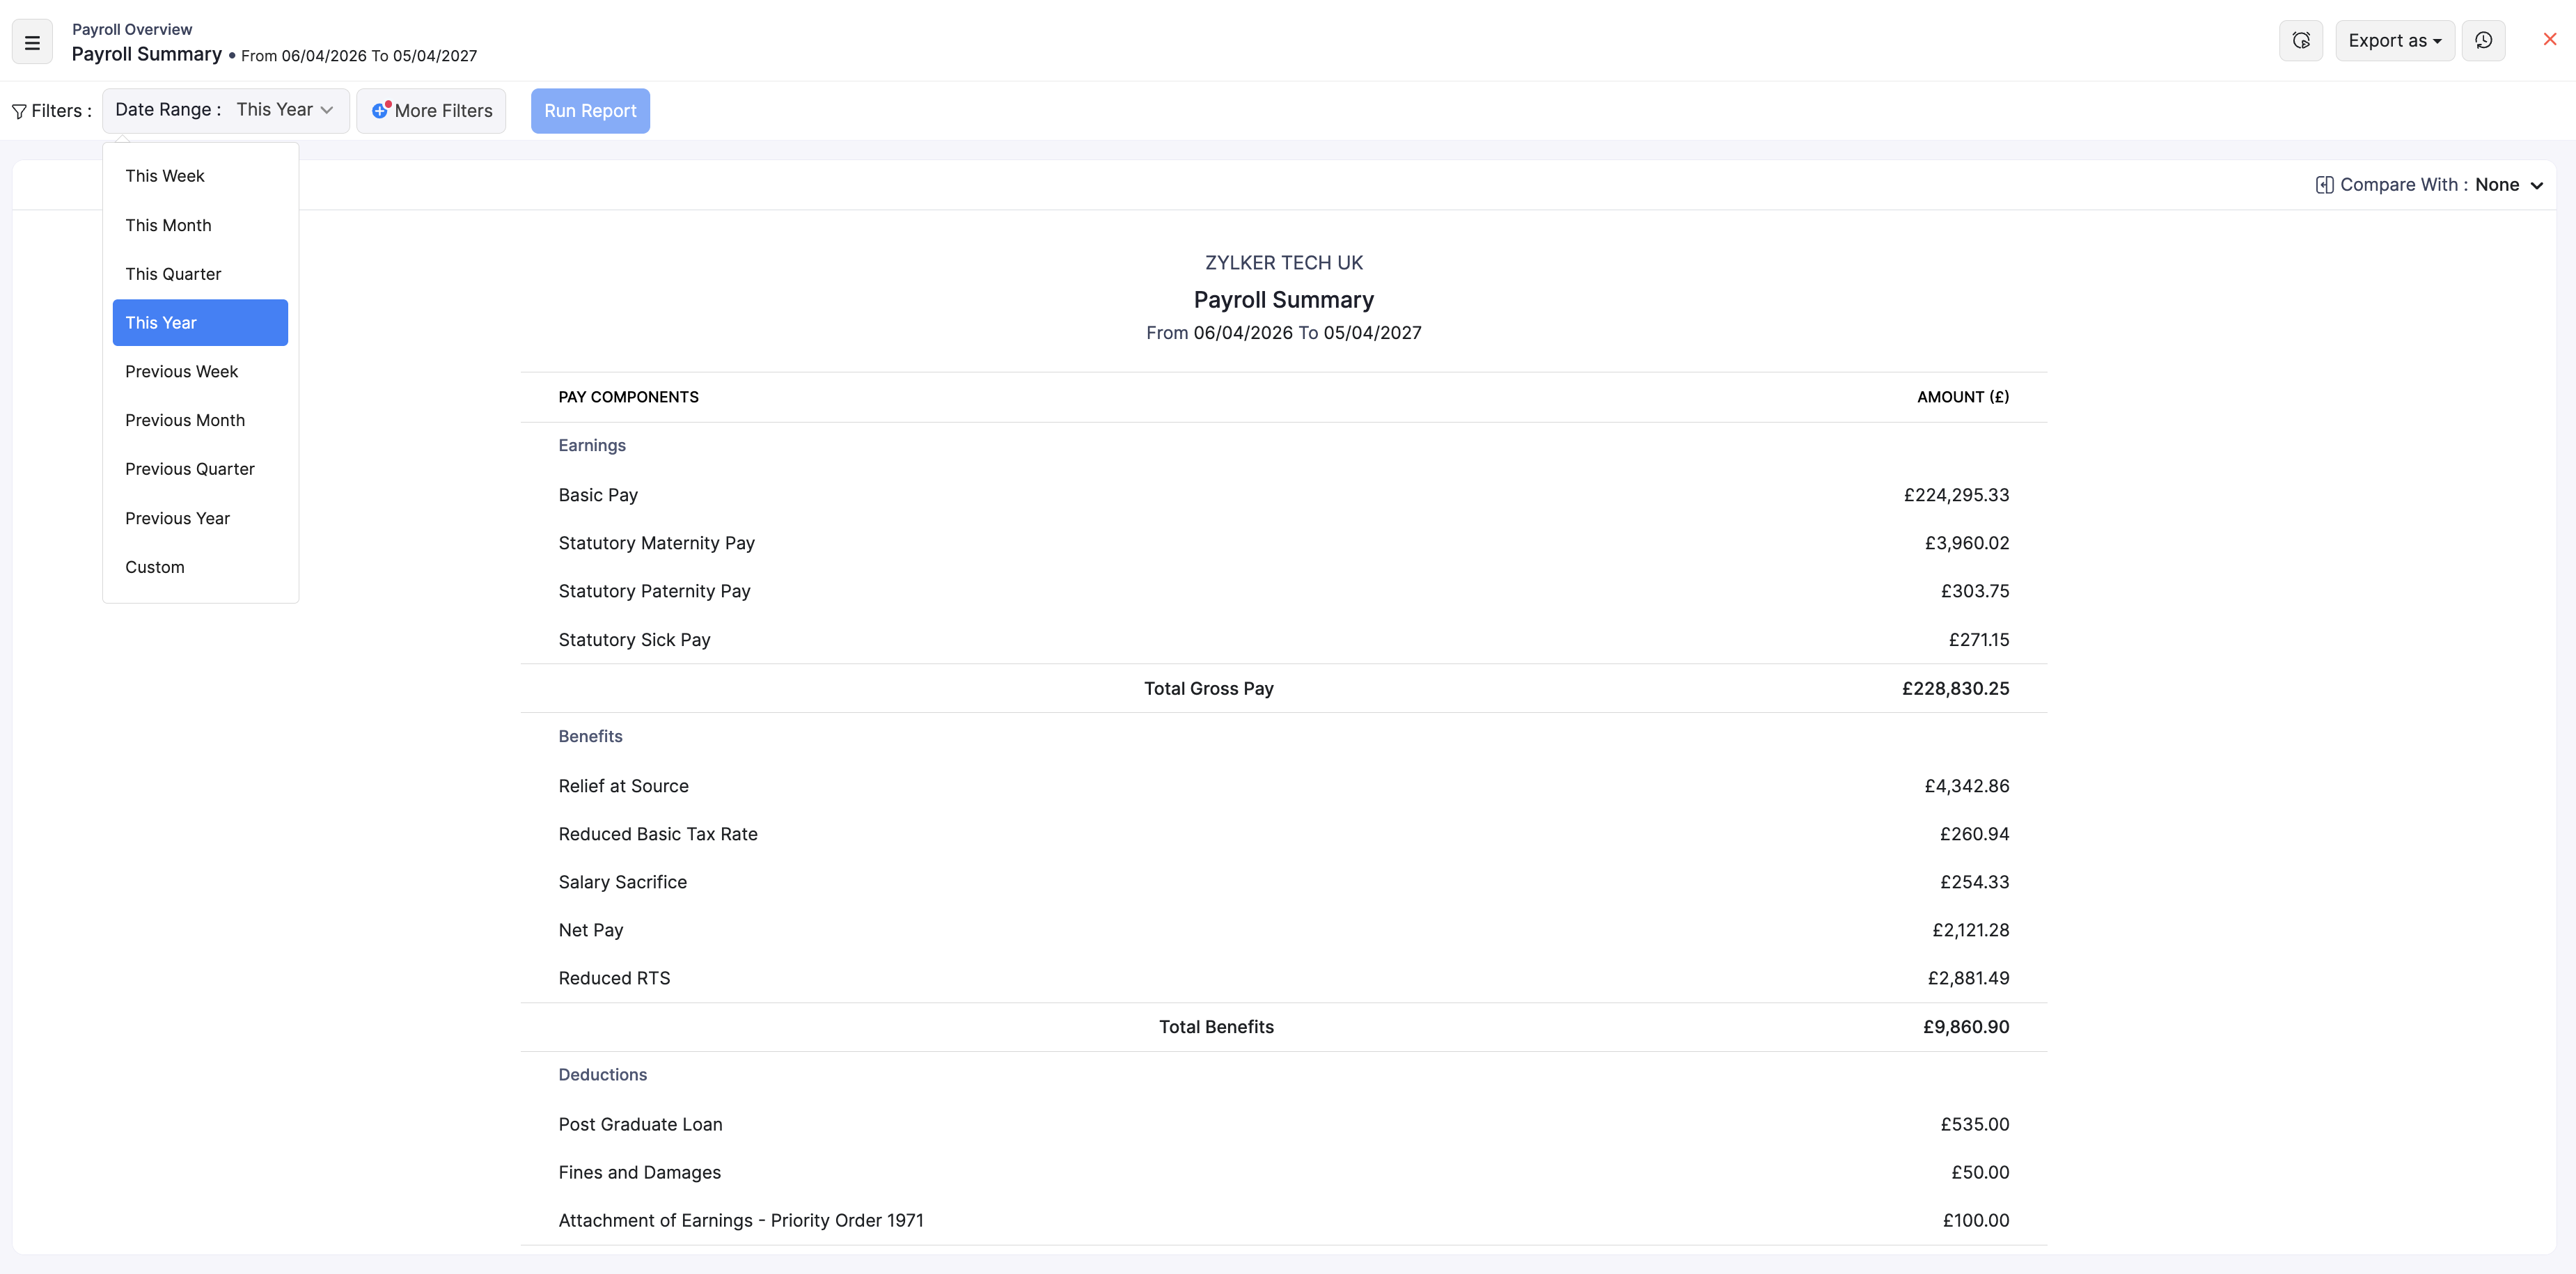The image size is (2576, 1274).
Task: Click the Run Report button
Action: coord(590,111)
